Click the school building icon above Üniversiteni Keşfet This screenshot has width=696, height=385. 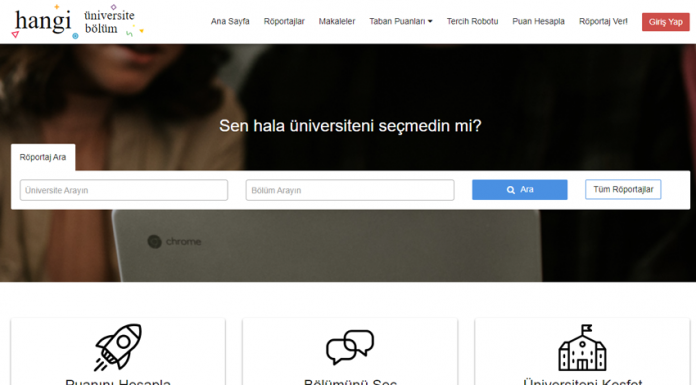[582, 347]
